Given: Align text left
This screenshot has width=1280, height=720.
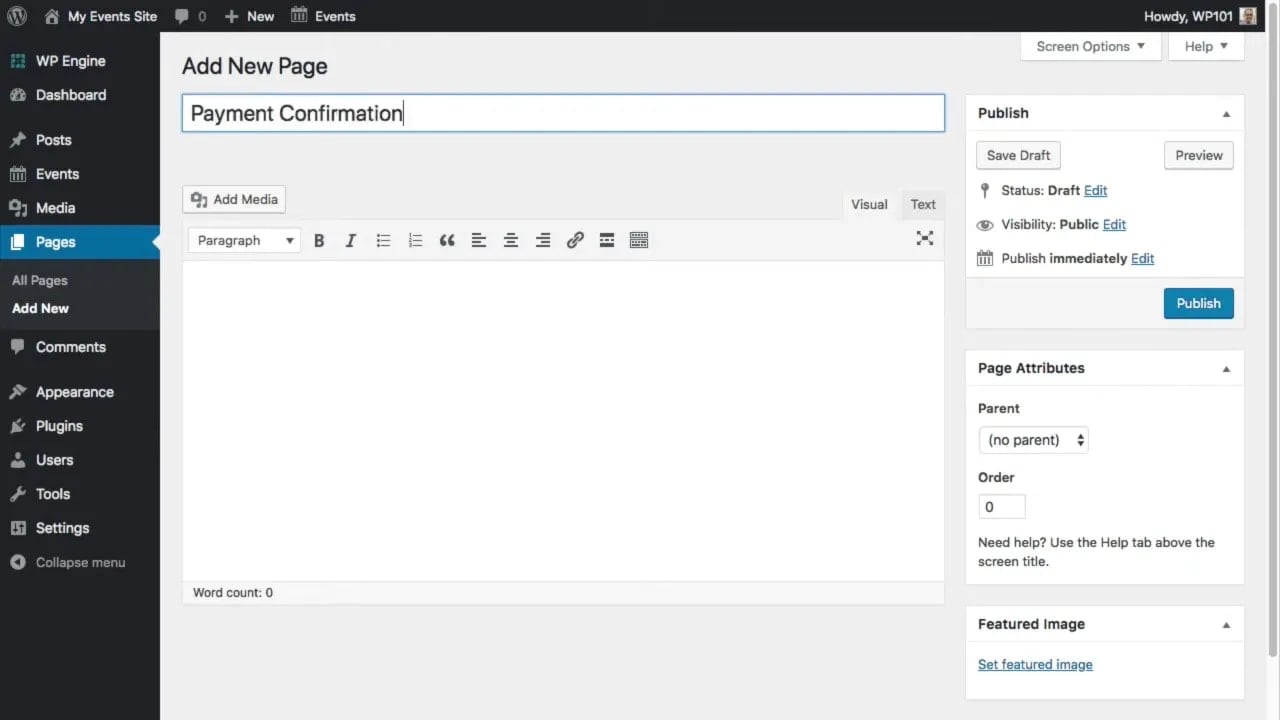Looking at the screenshot, I should coord(479,240).
